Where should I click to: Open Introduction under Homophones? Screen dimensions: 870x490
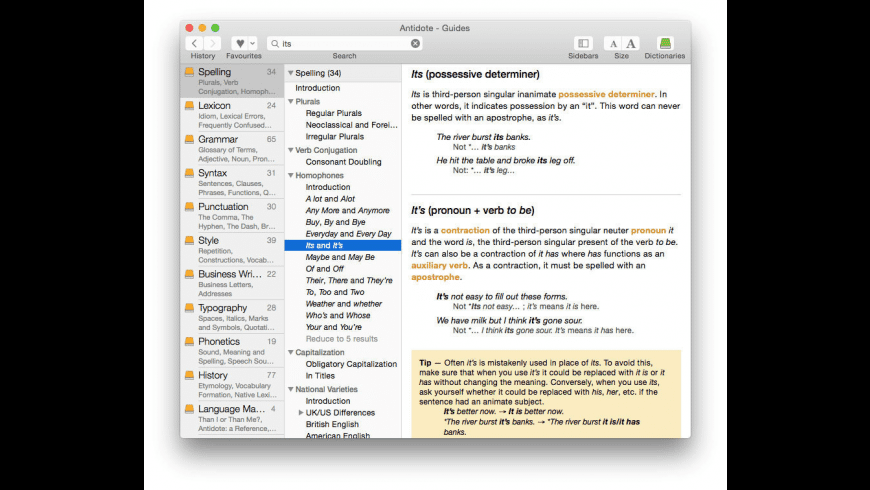tap(327, 187)
